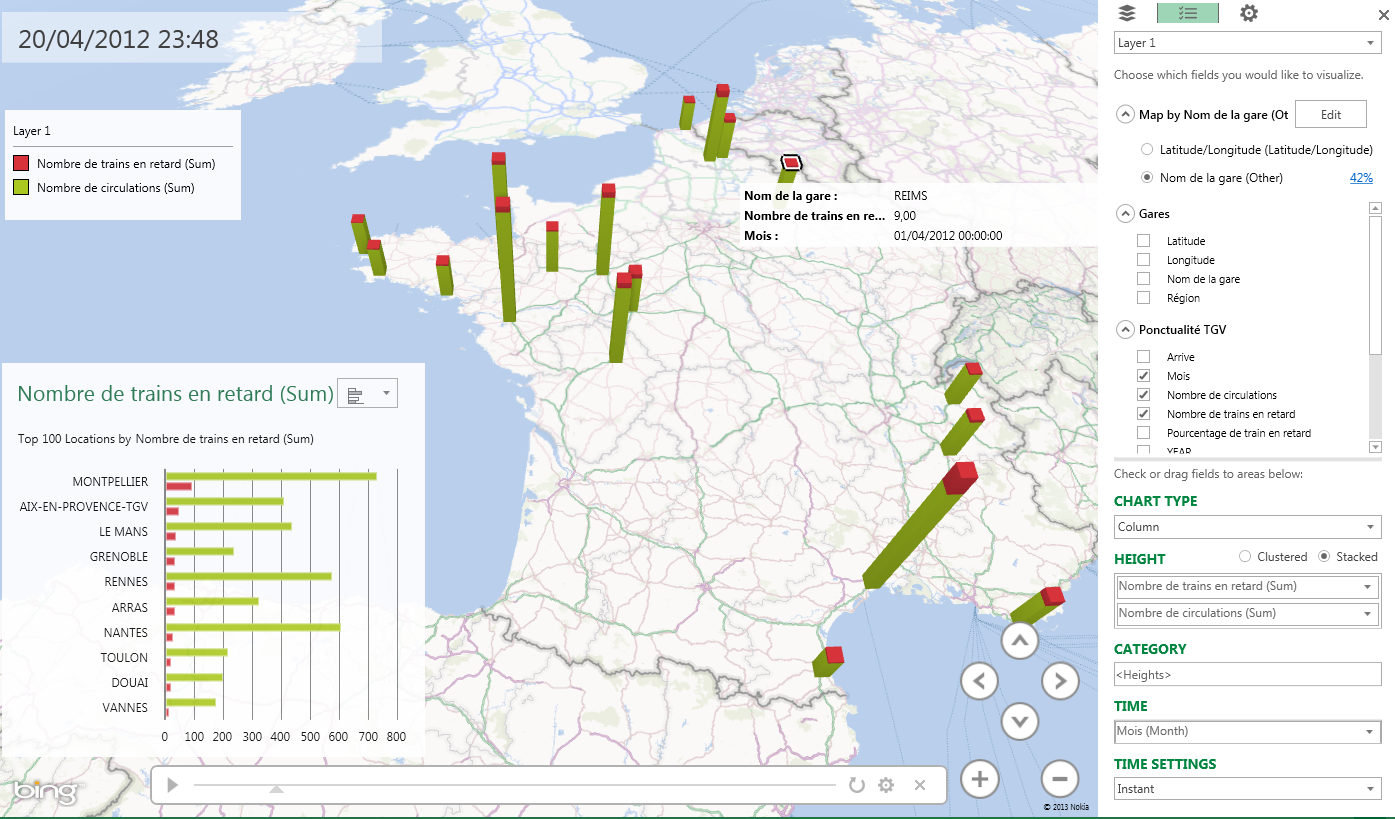1395x819 pixels.
Task: Pan the map up with the arrow control
Action: 1019,640
